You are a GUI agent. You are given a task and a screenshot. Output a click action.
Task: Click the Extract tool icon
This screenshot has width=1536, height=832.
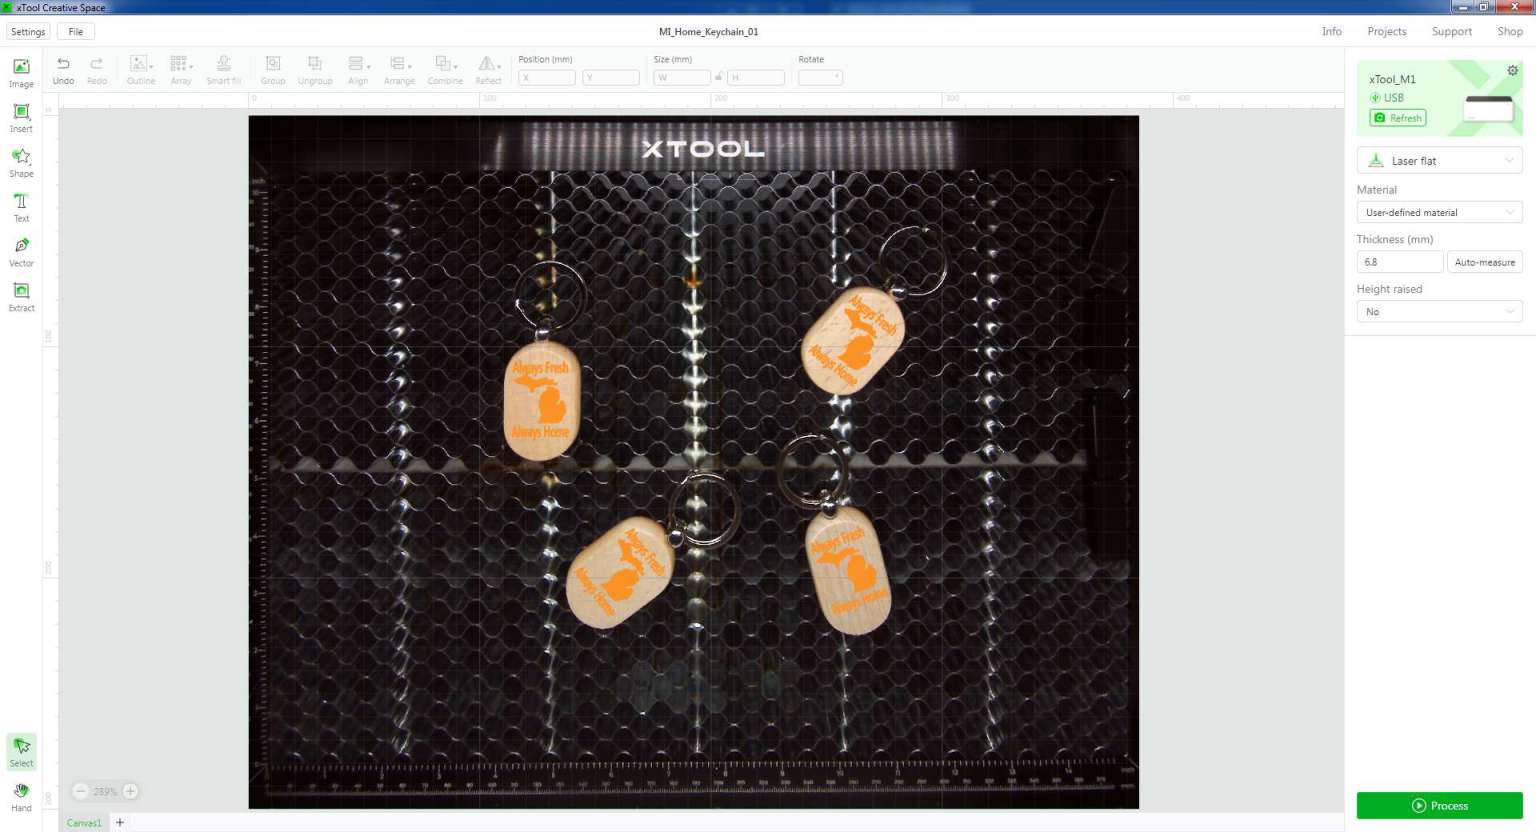21,295
